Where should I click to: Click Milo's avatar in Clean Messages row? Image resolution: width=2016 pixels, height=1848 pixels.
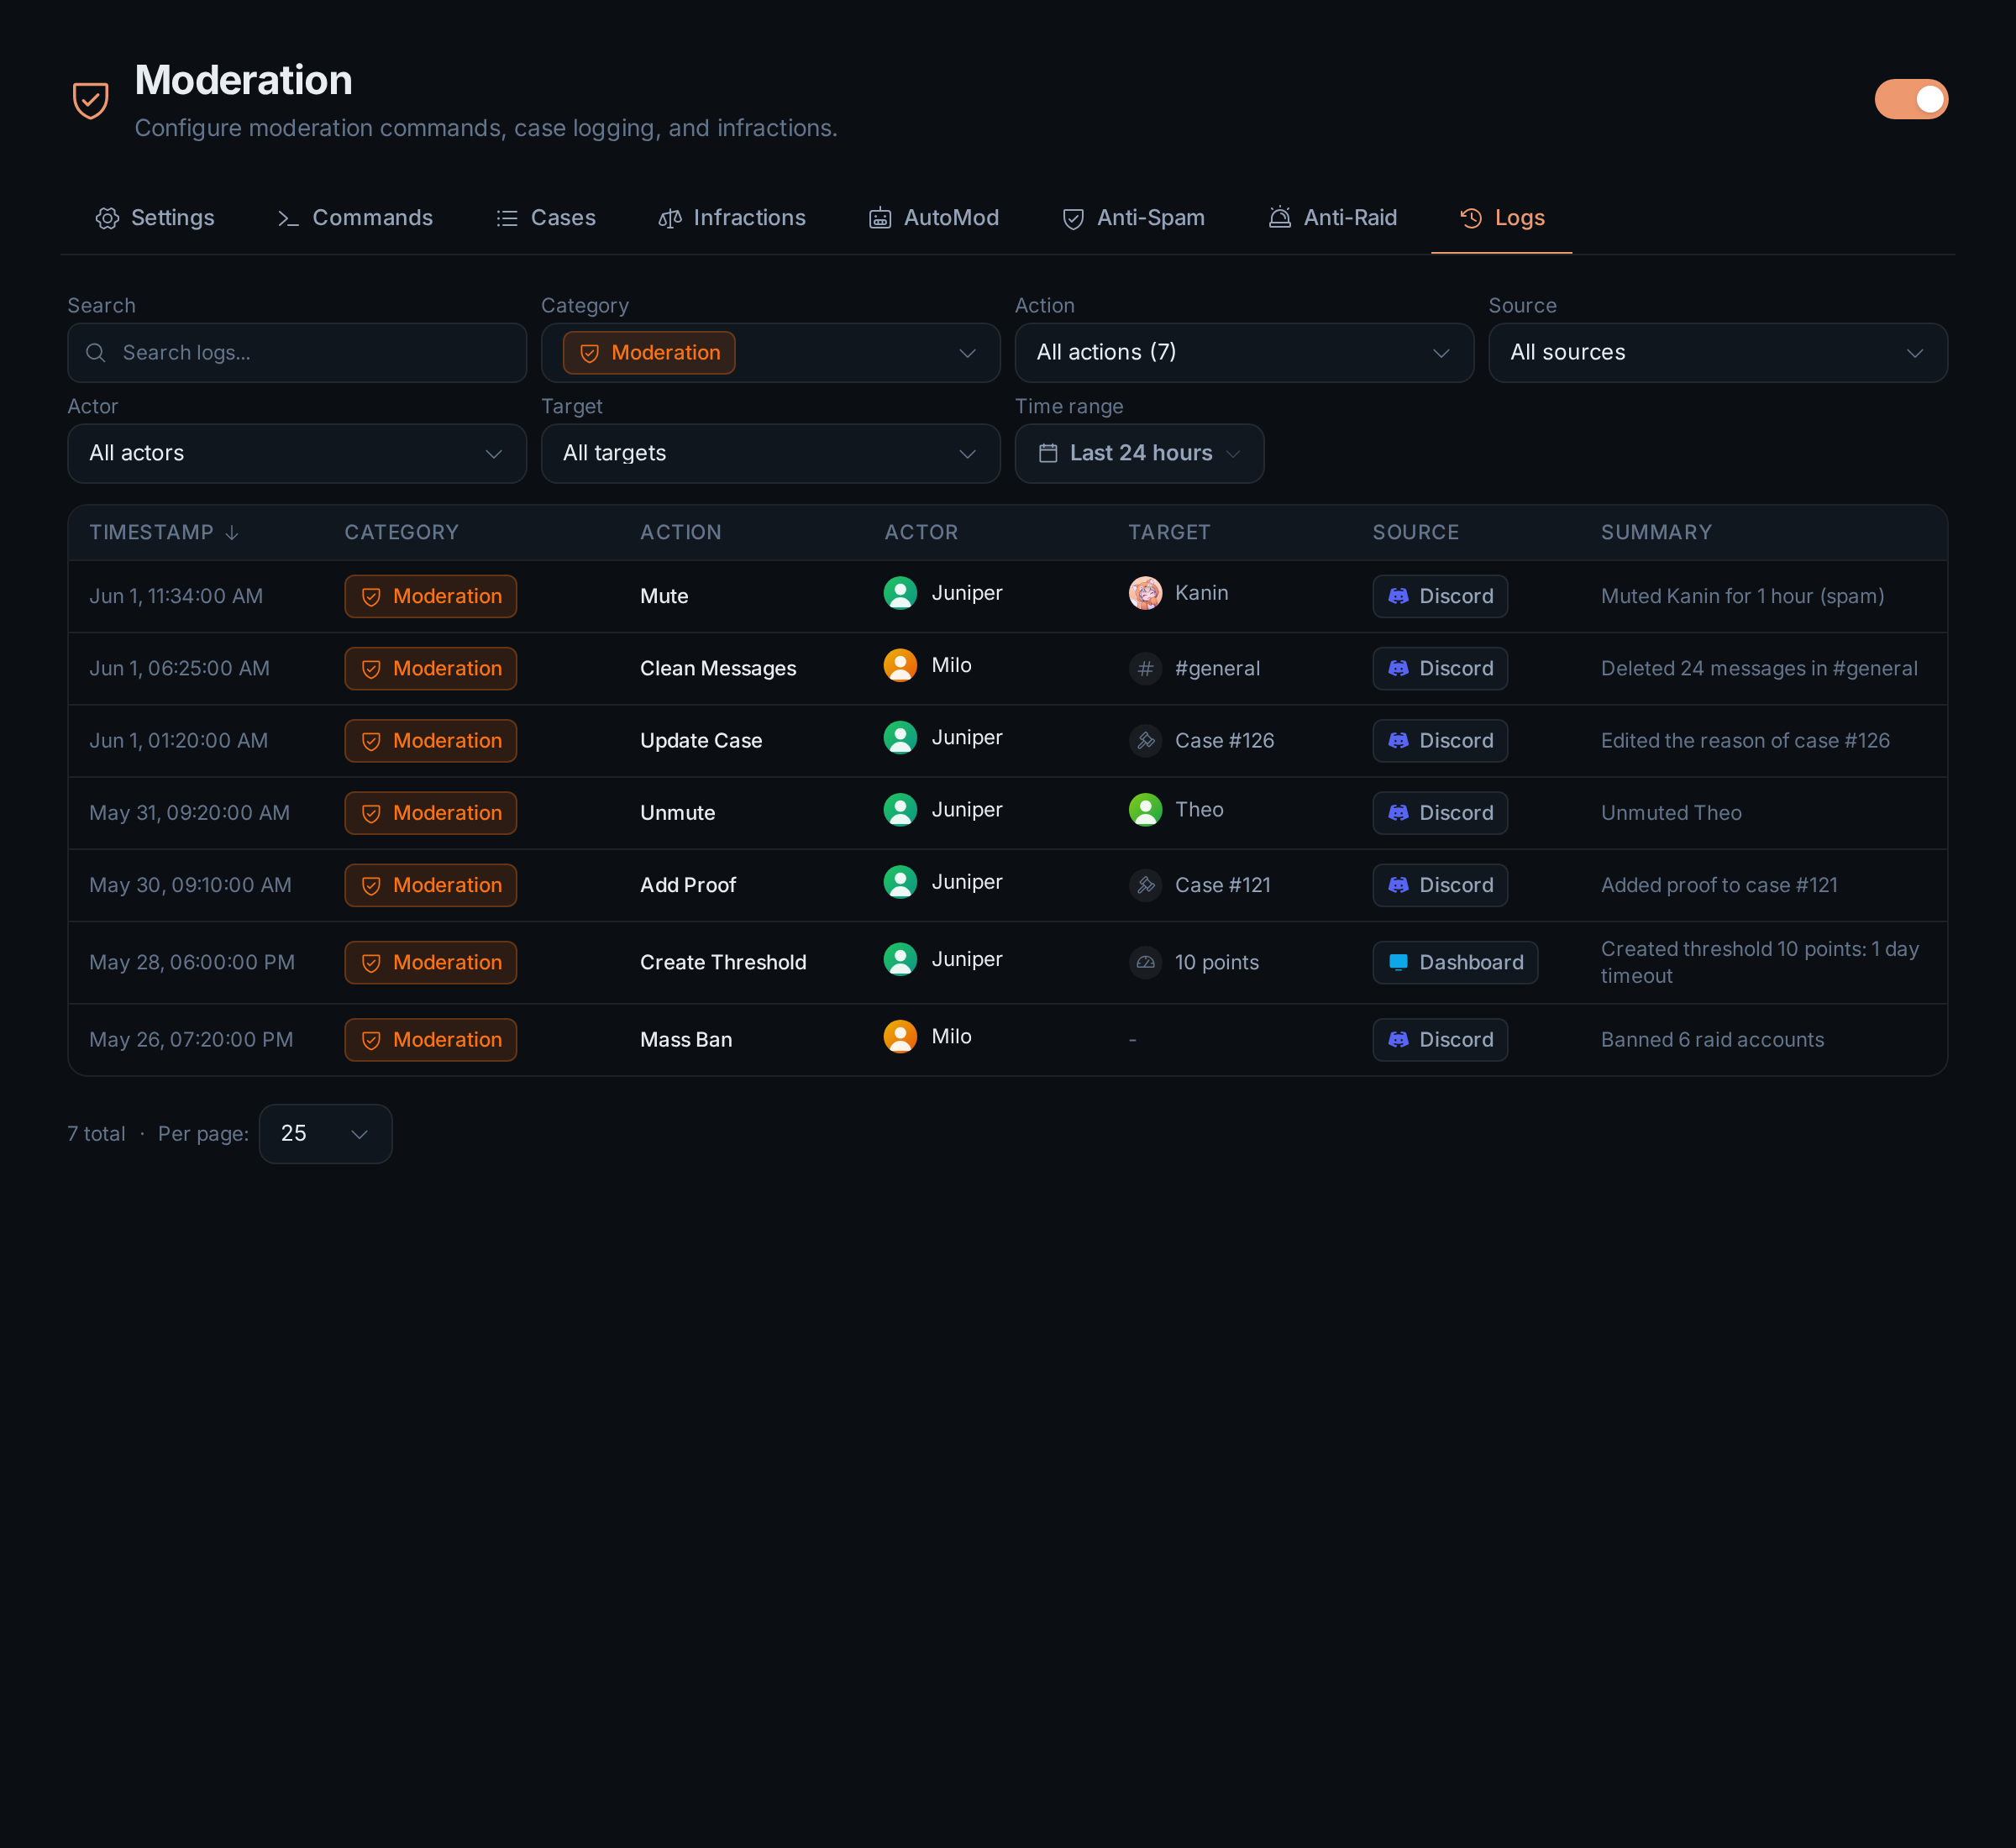[x=900, y=666]
